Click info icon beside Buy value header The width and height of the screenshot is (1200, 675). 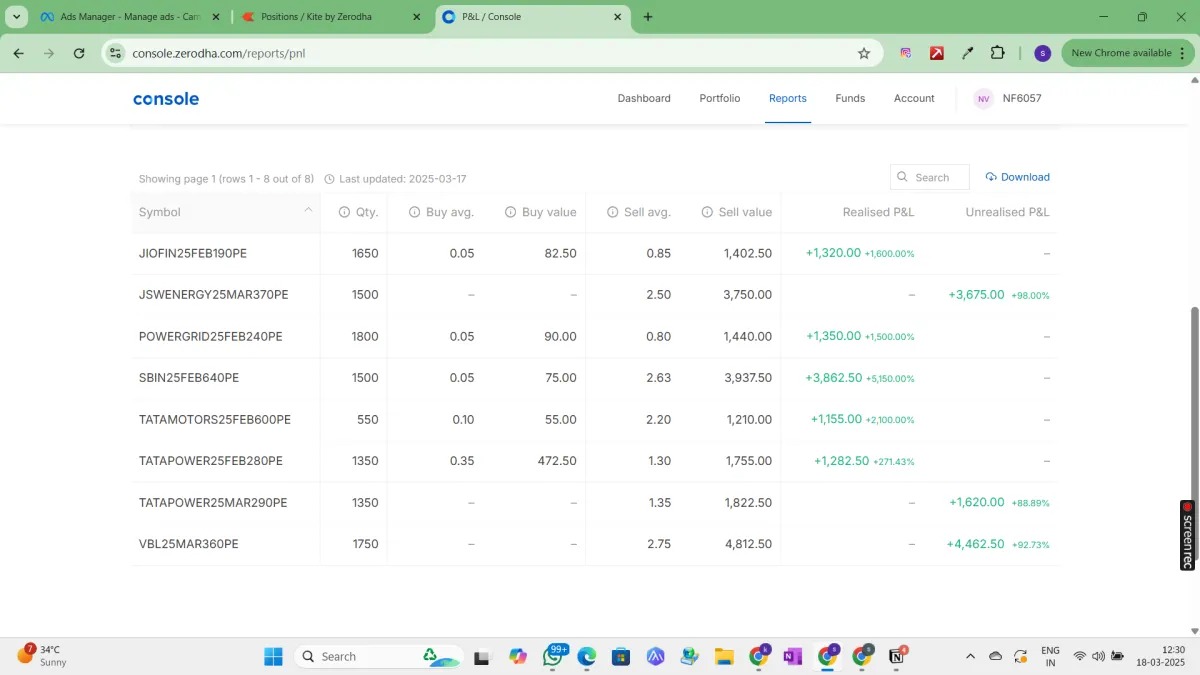[510, 212]
